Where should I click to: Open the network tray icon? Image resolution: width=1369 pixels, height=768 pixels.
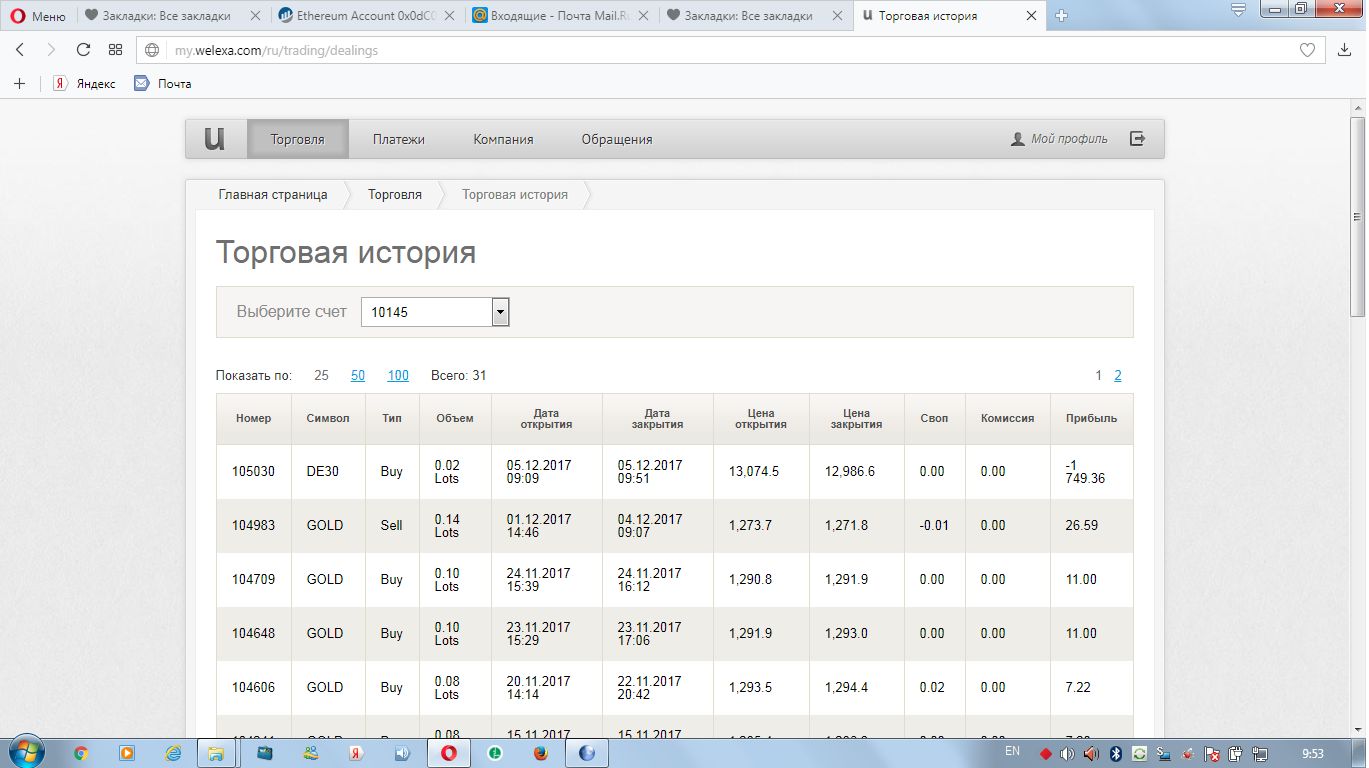(x=1260, y=753)
